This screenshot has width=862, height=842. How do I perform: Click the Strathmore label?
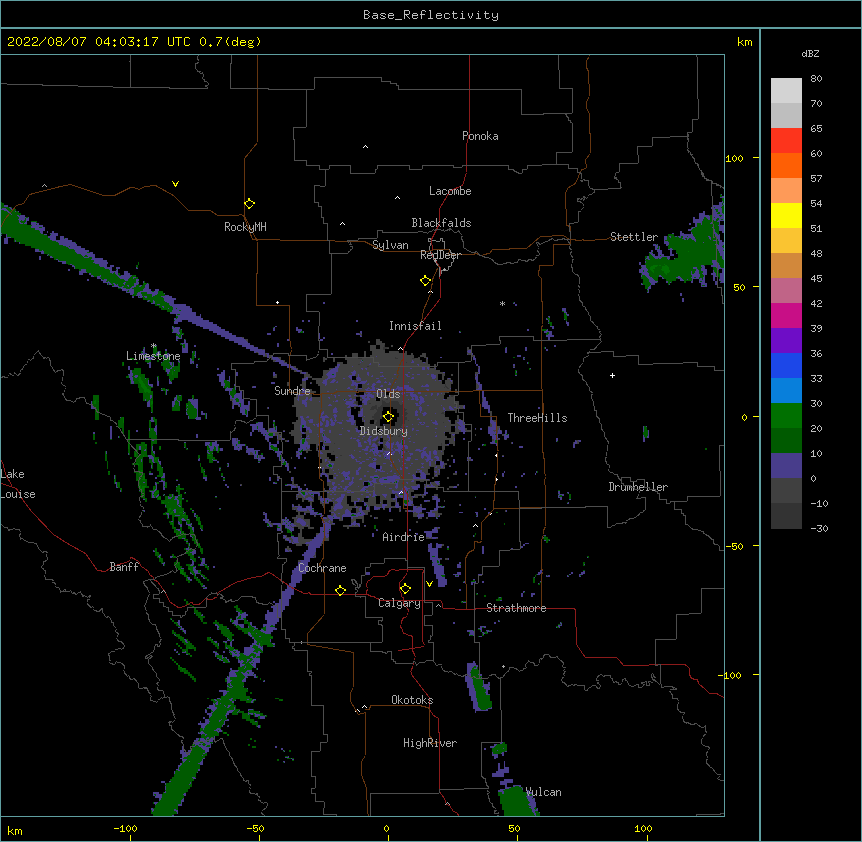(x=516, y=608)
